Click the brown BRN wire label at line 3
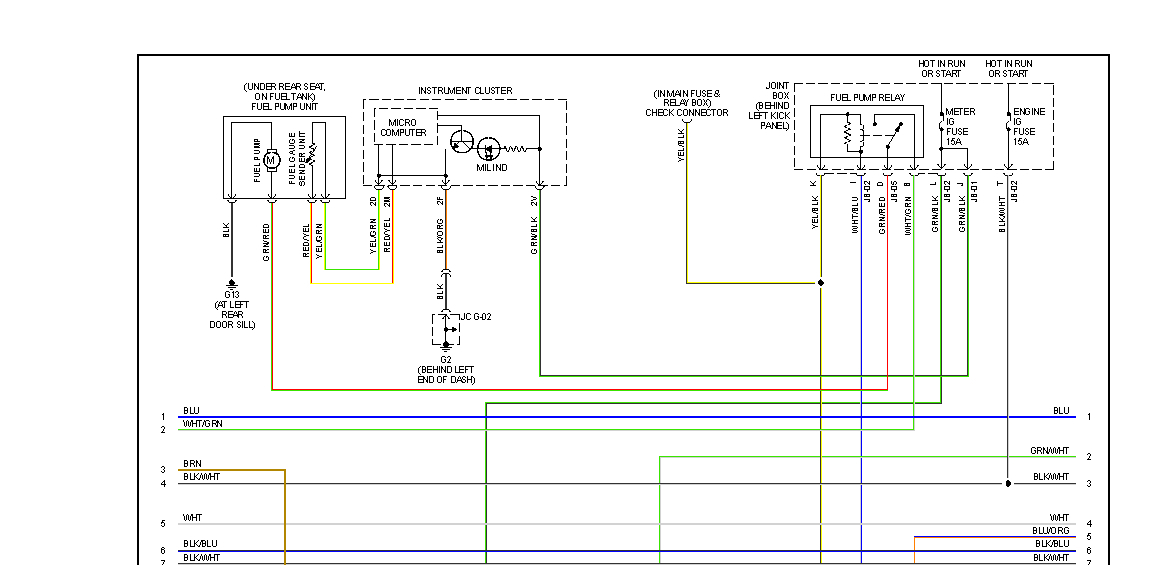 (x=192, y=463)
